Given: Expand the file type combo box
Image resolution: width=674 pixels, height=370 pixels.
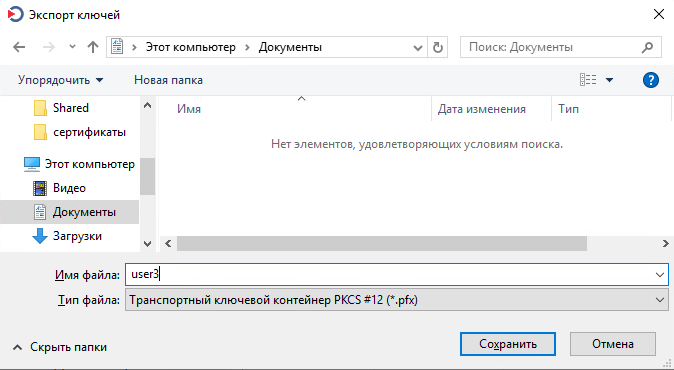Looking at the screenshot, I should [x=660, y=300].
